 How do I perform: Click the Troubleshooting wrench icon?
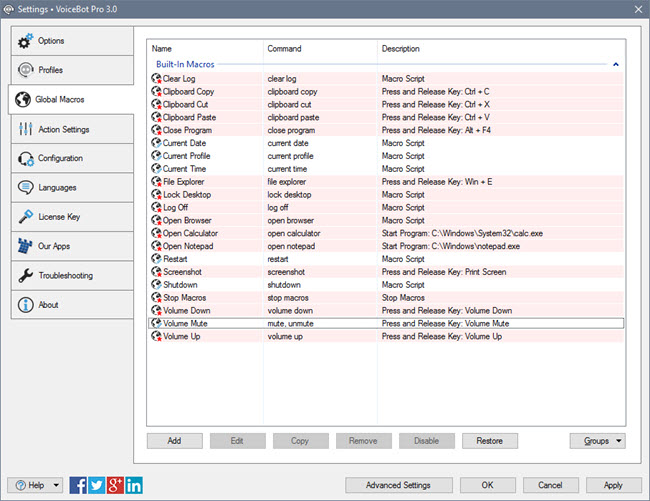point(26,275)
